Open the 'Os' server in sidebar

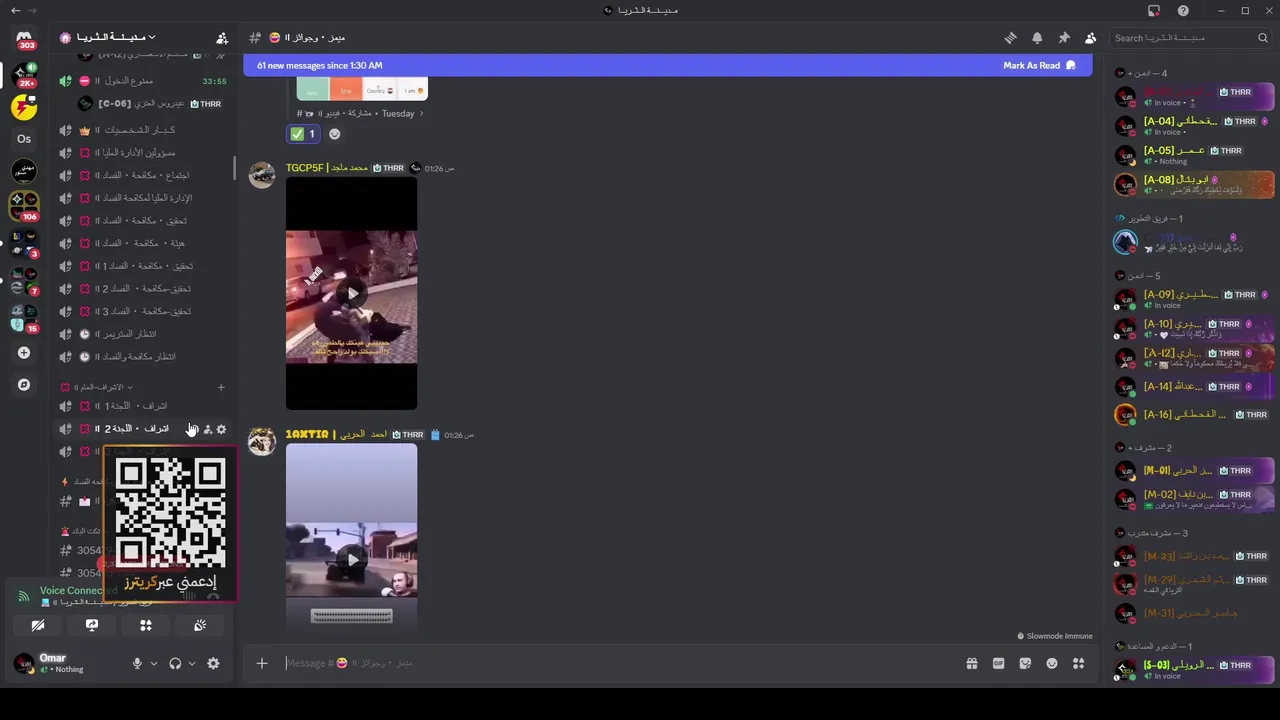click(24, 139)
